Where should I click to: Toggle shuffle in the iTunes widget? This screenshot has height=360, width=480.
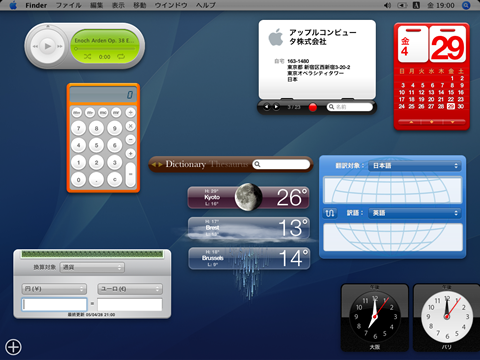[87, 57]
